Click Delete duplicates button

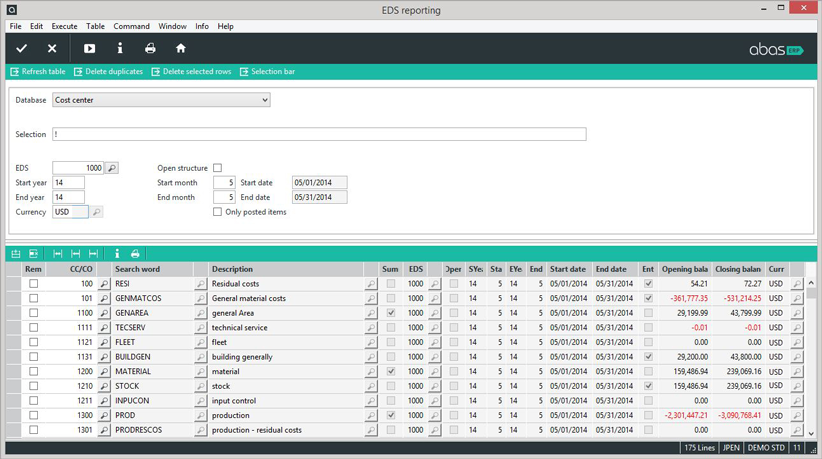click(109, 72)
